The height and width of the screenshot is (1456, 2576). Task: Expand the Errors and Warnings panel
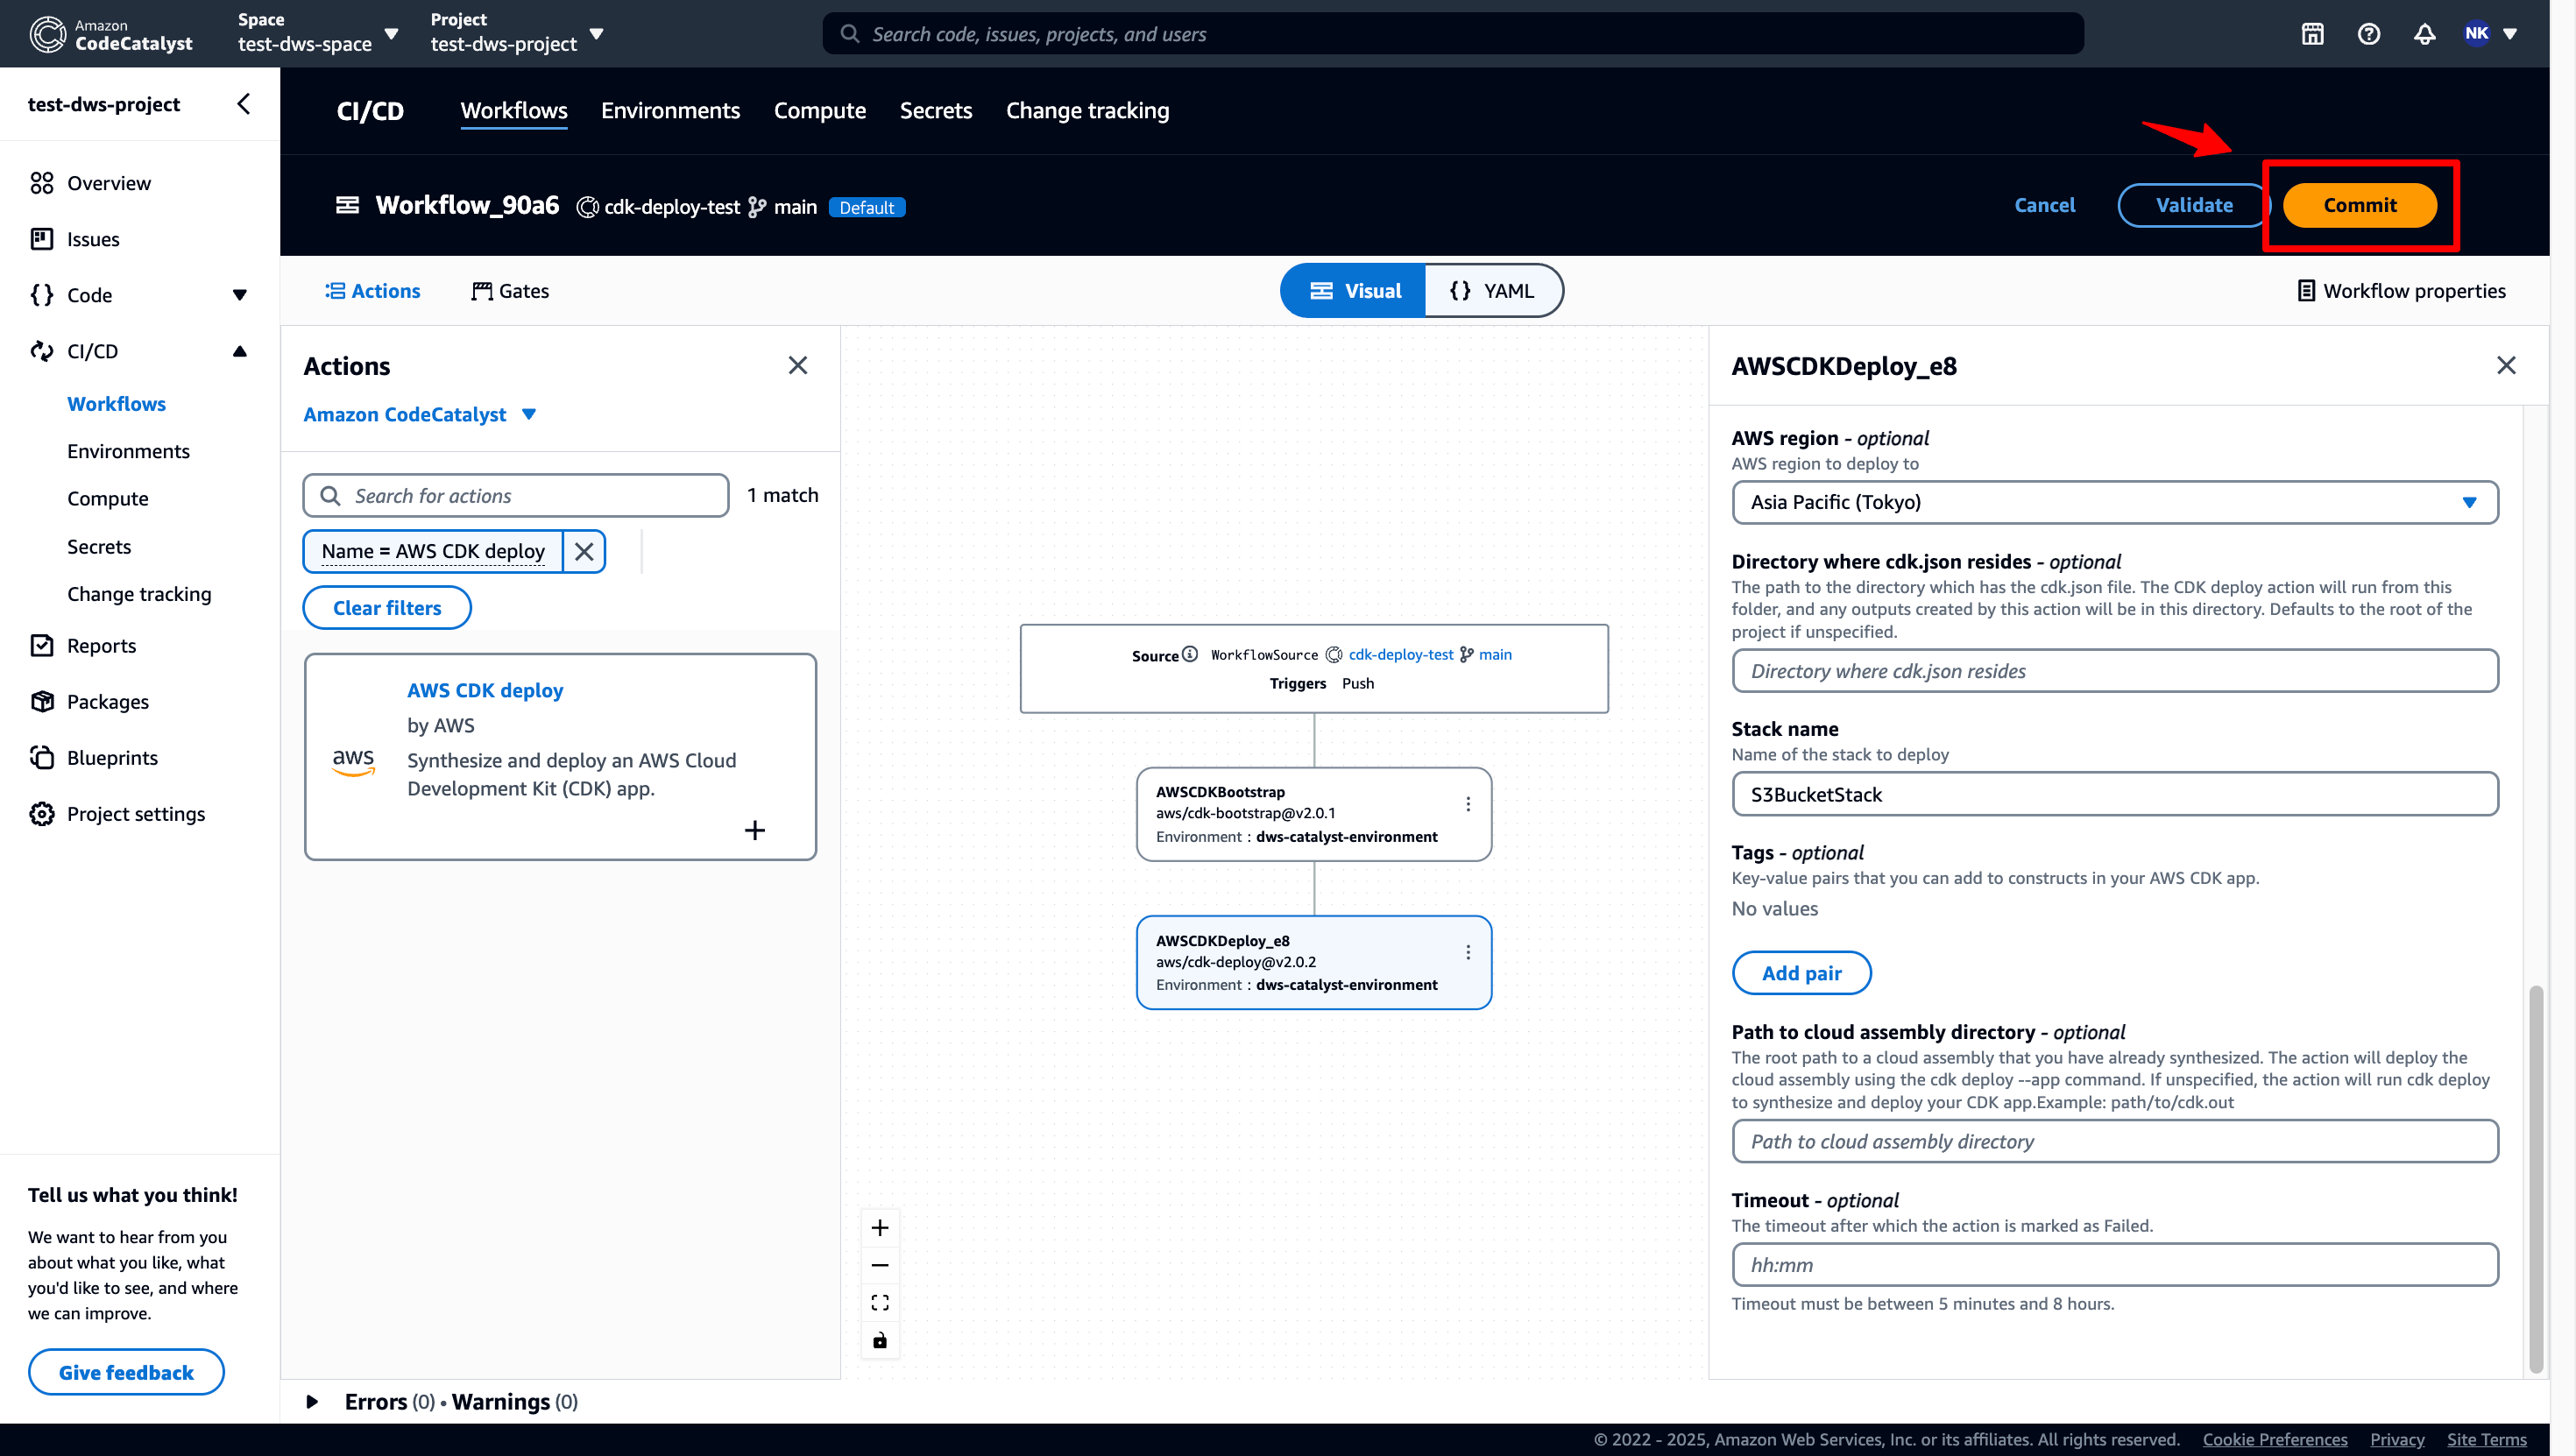point(312,1401)
